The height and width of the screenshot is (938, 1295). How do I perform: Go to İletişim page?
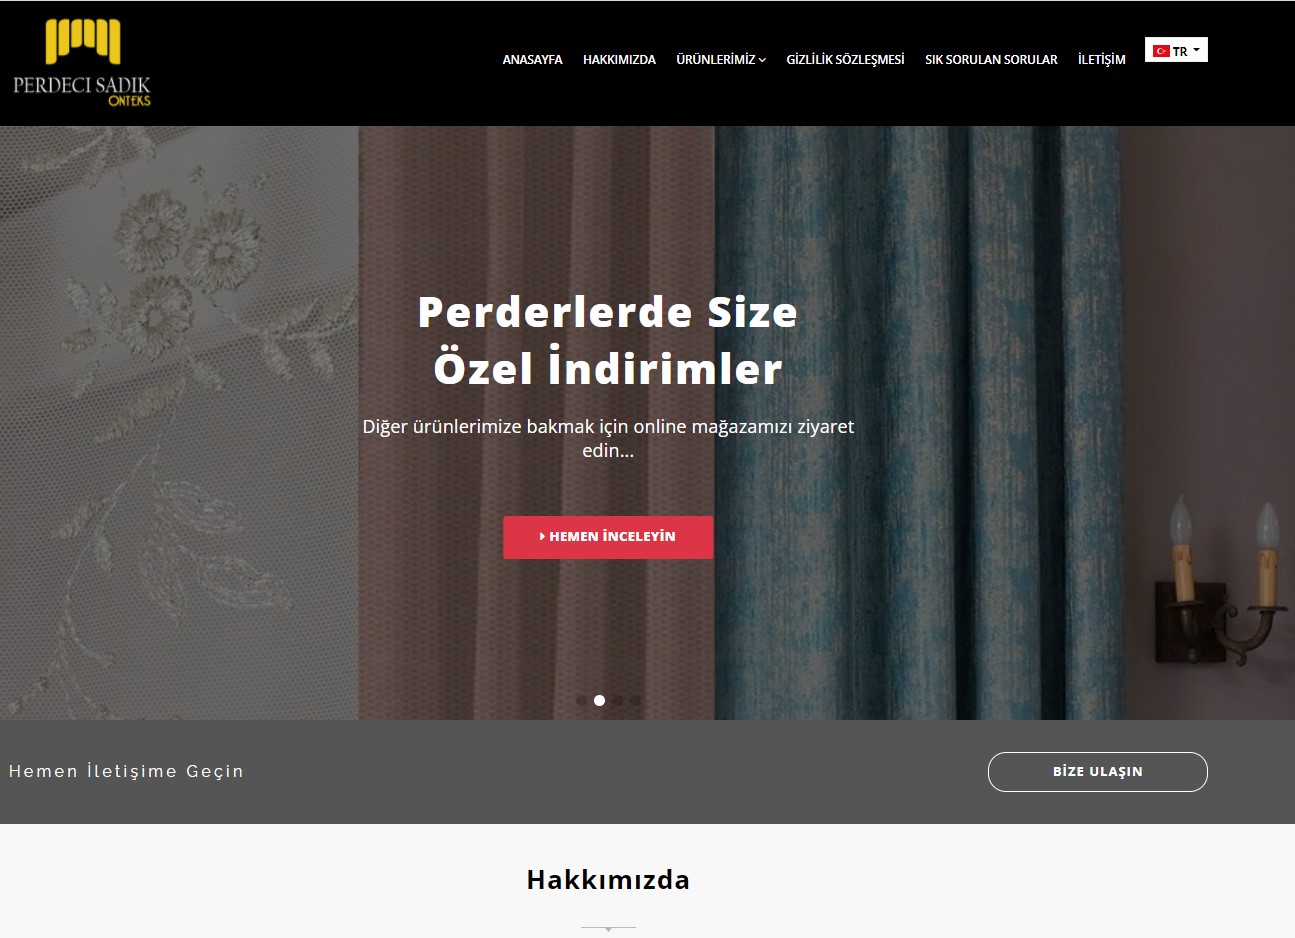point(1101,60)
